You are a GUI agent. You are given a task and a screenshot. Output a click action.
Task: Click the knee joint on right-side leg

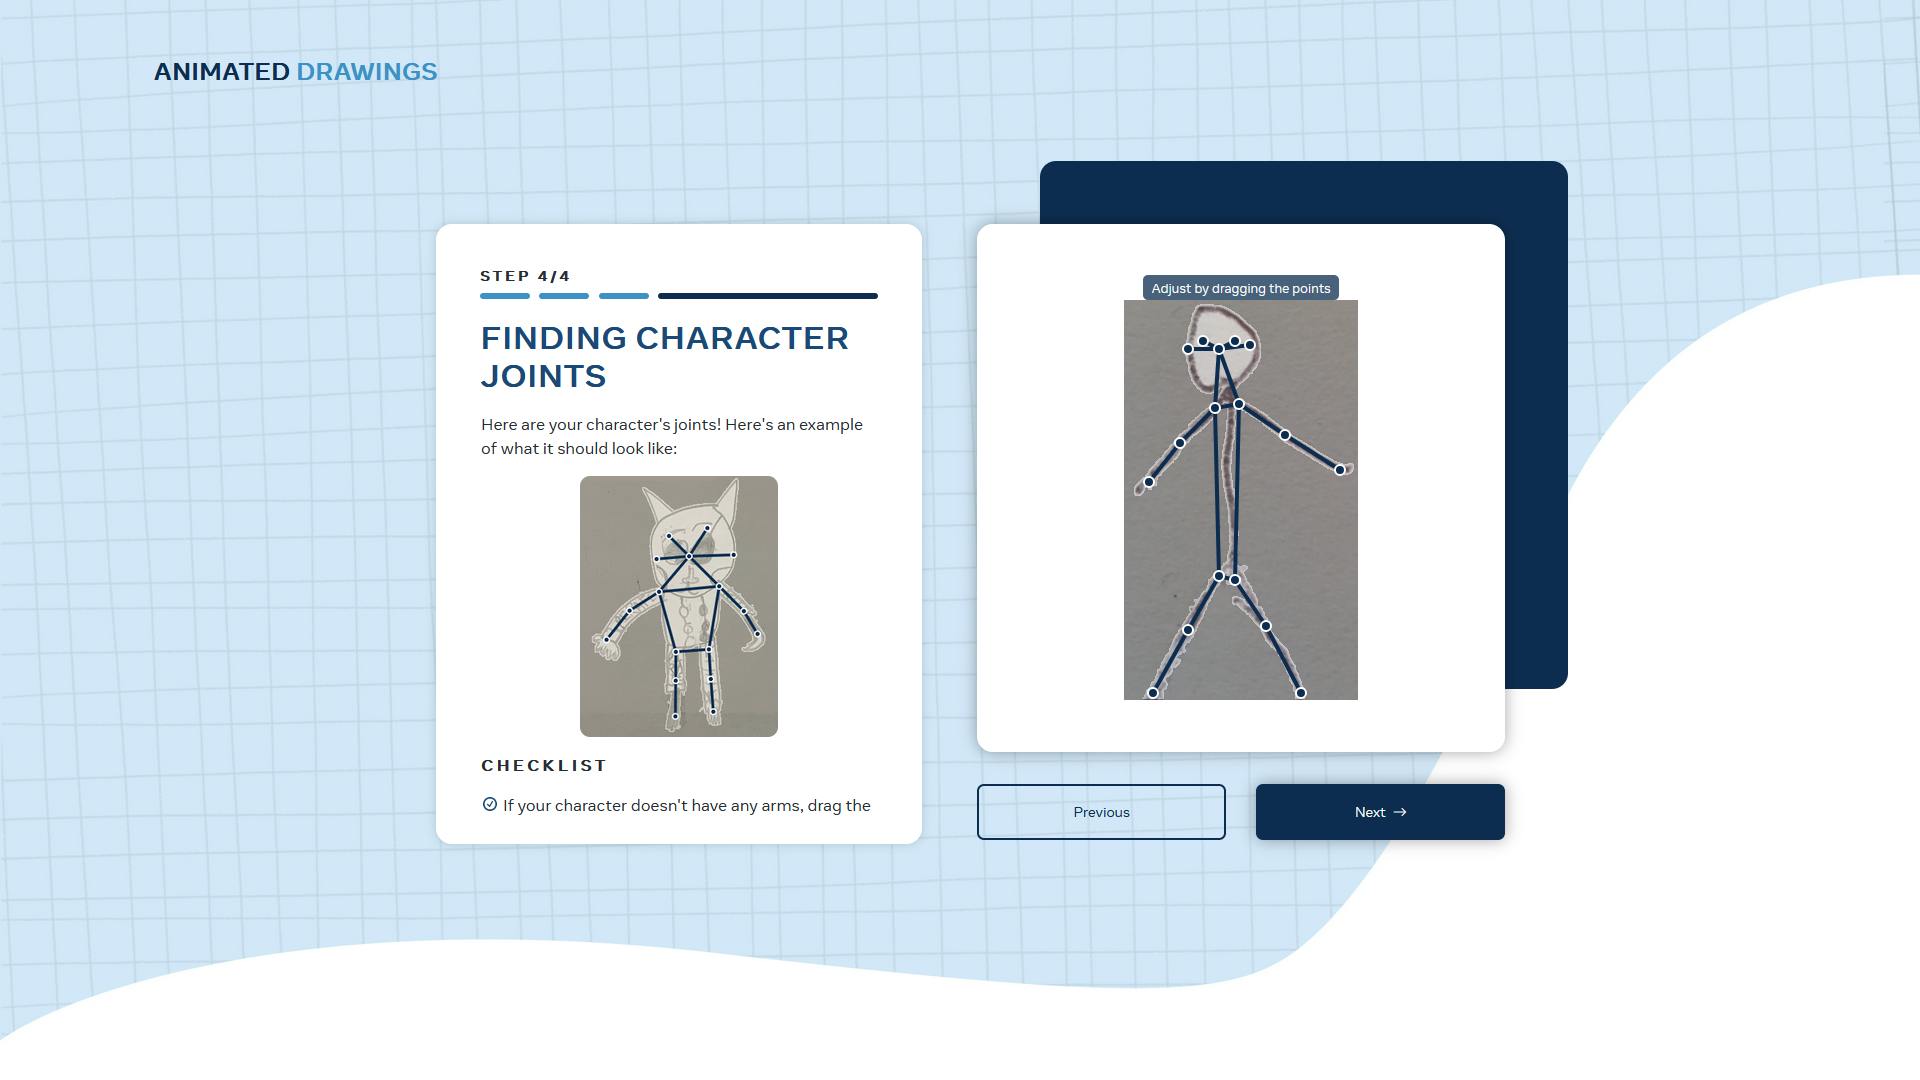tap(1266, 626)
